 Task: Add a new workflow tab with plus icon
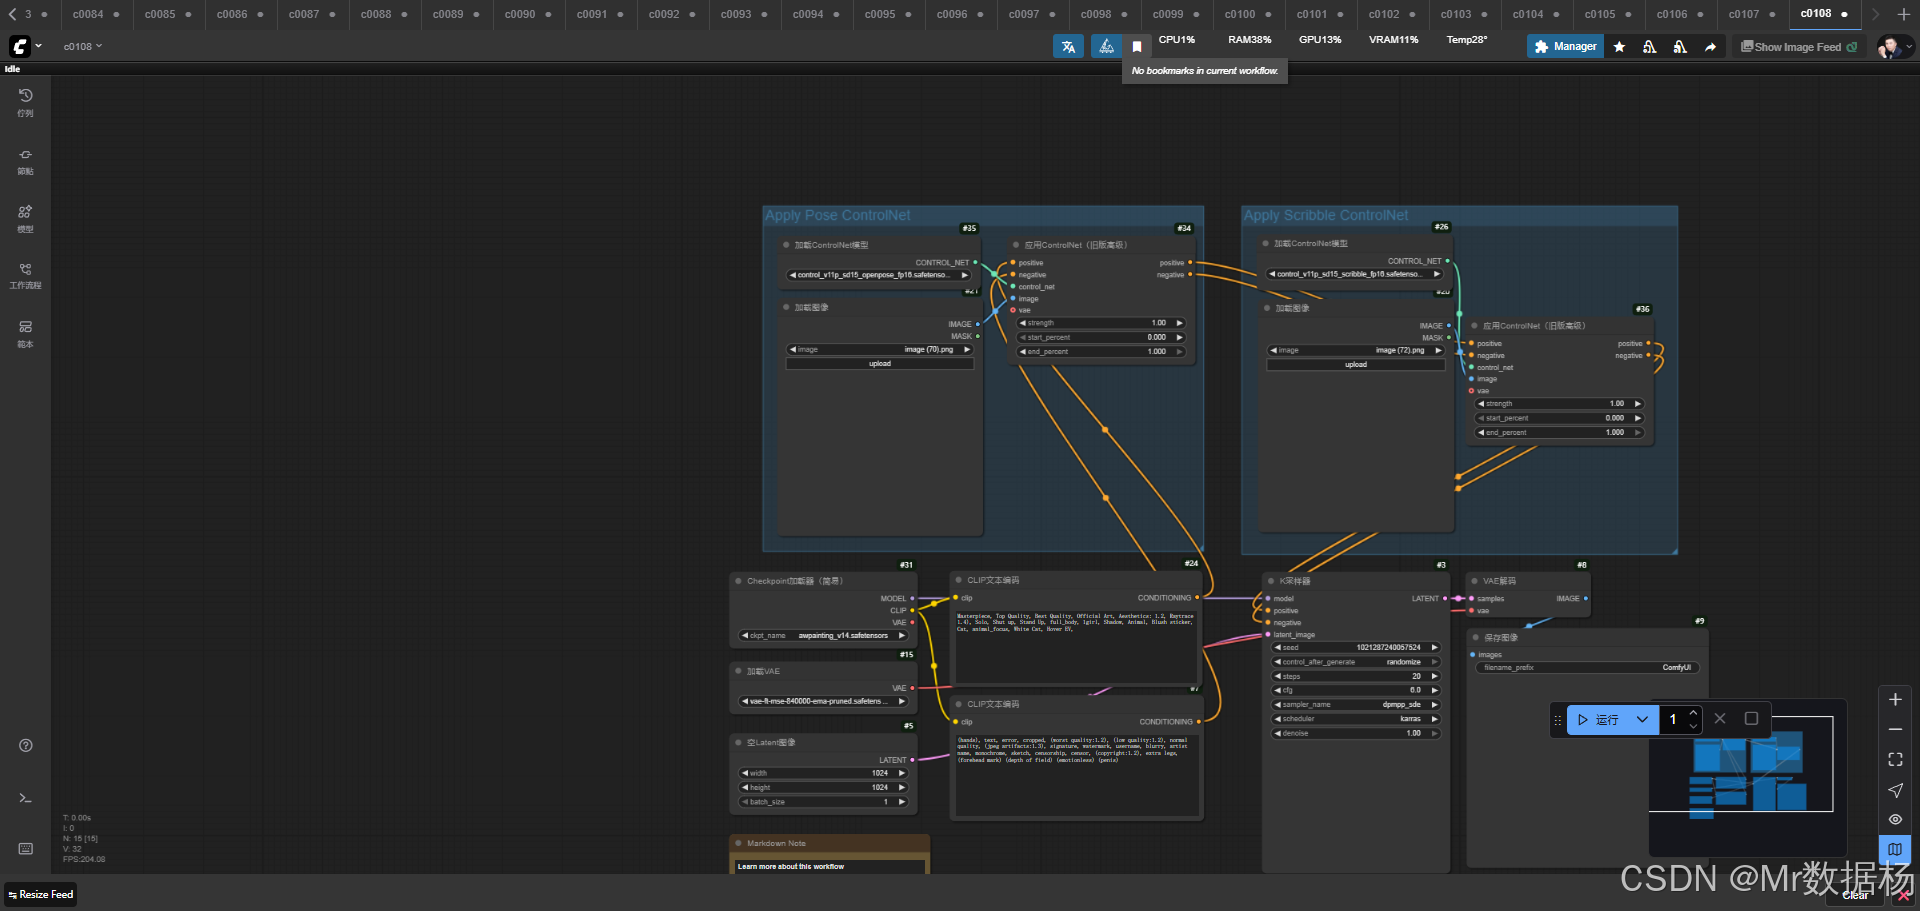pyautogui.click(x=1904, y=14)
